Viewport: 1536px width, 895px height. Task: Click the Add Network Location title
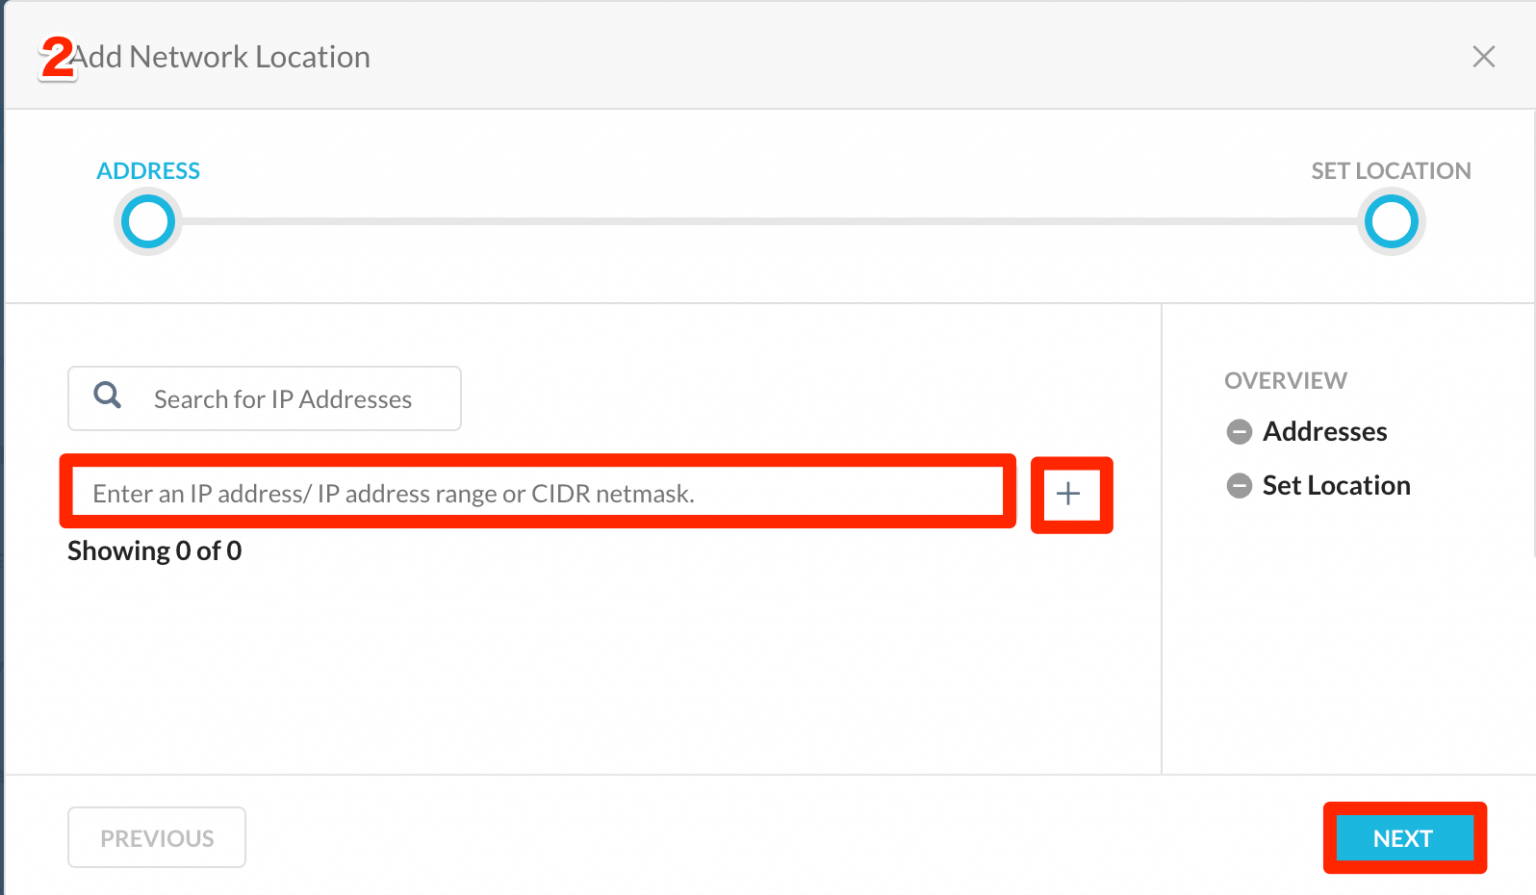pyautogui.click(x=222, y=57)
